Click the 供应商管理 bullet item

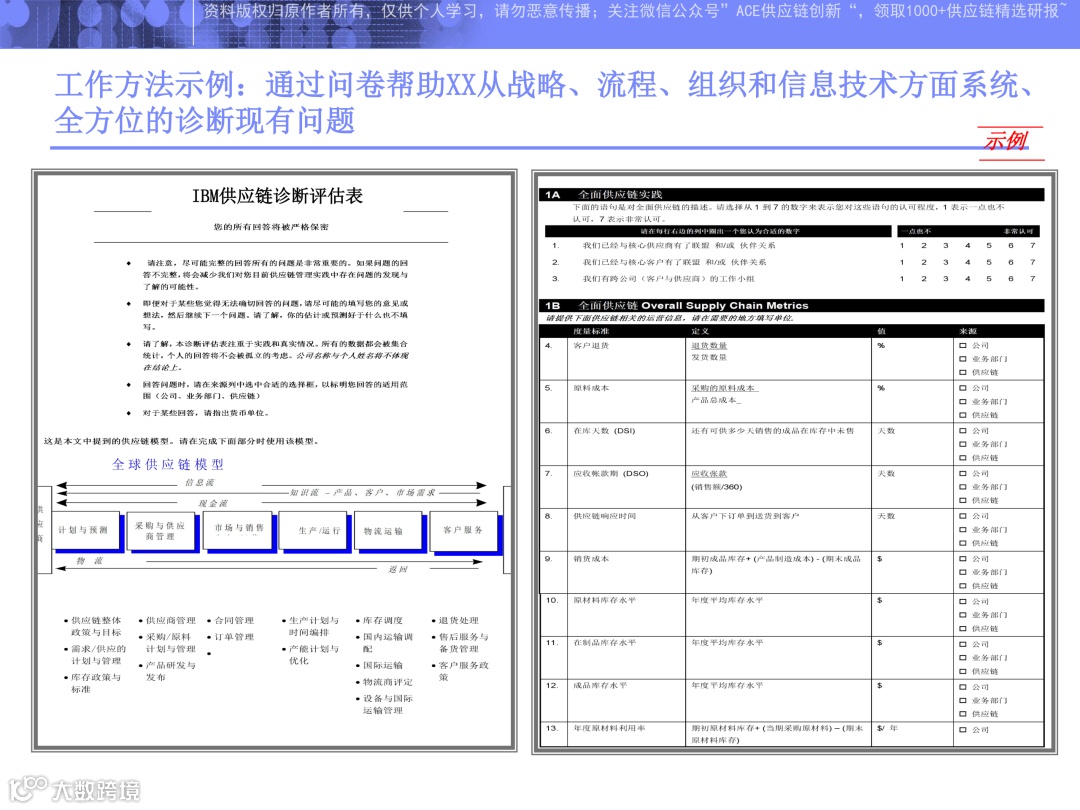click(x=171, y=621)
